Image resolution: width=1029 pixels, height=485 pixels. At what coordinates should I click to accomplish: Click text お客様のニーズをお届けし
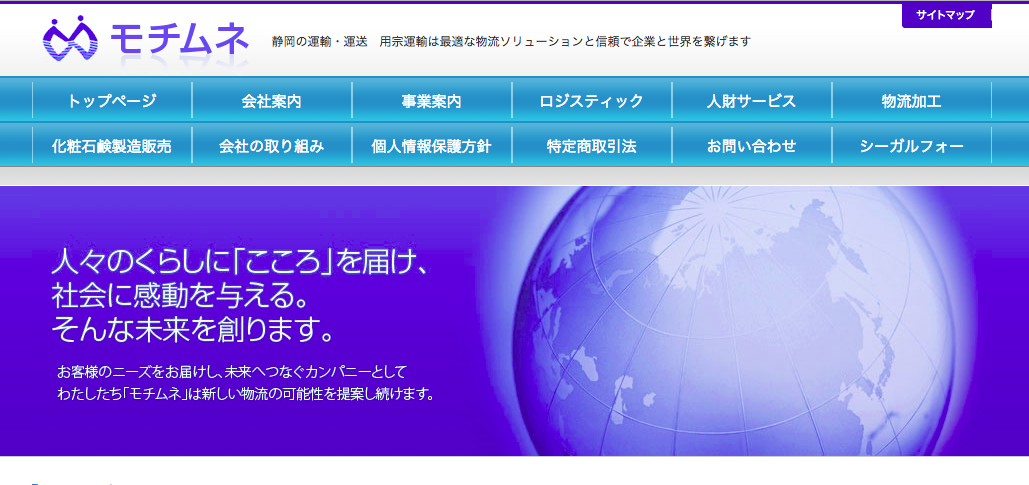coord(139,372)
